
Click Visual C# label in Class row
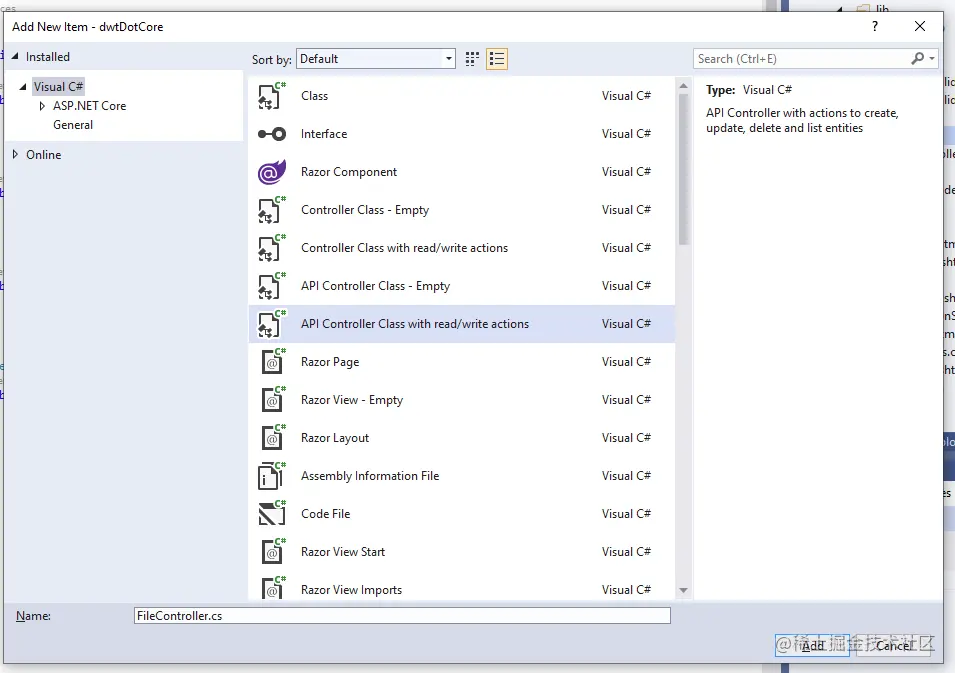[x=626, y=96]
